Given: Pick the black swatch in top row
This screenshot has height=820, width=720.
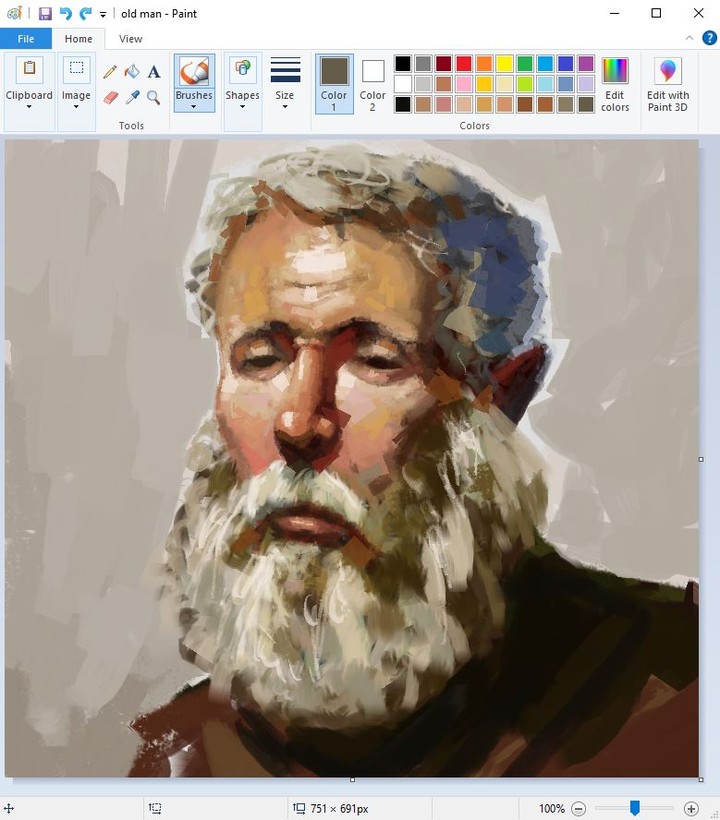Looking at the screenshot, I should coord(403,63).
